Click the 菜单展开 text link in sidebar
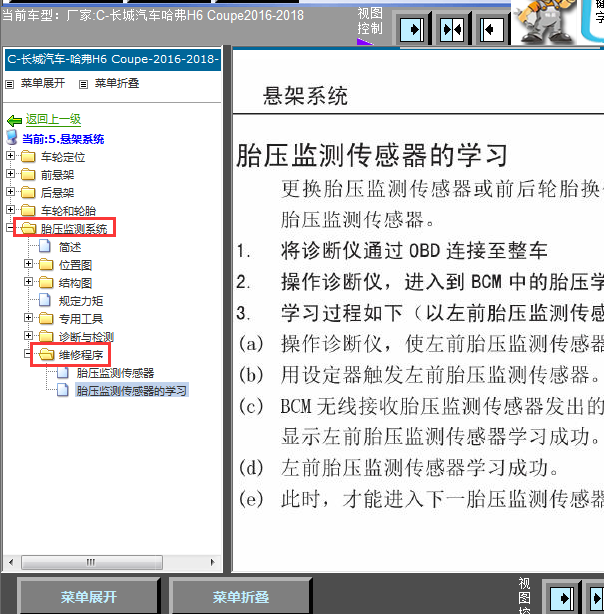 [x=43, y=83]
